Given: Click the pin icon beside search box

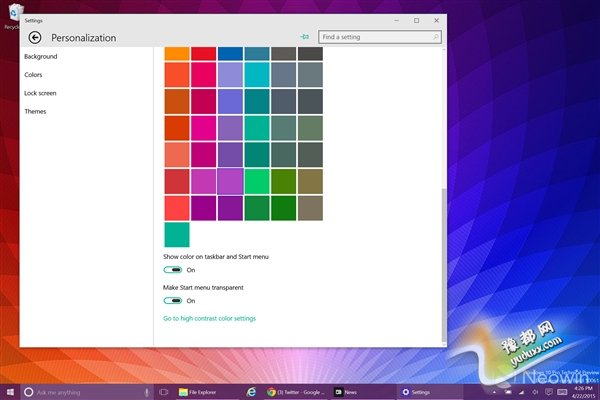Looking at the screenshot, I should [304, 36].
